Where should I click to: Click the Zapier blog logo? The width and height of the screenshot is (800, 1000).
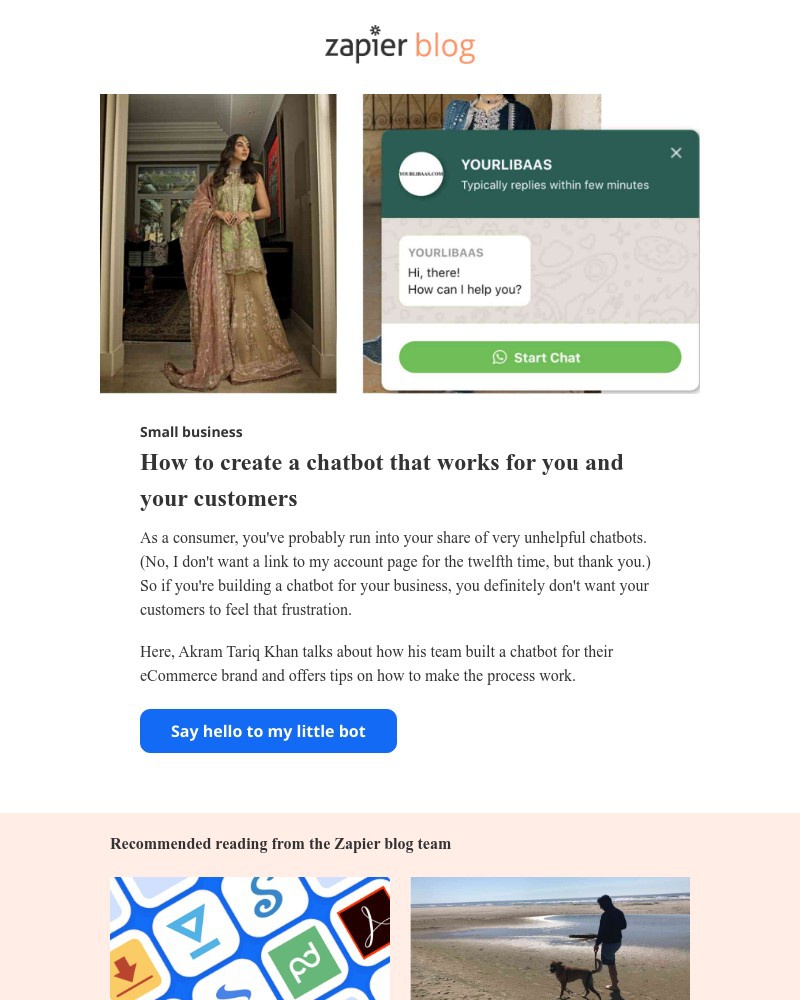400,45
